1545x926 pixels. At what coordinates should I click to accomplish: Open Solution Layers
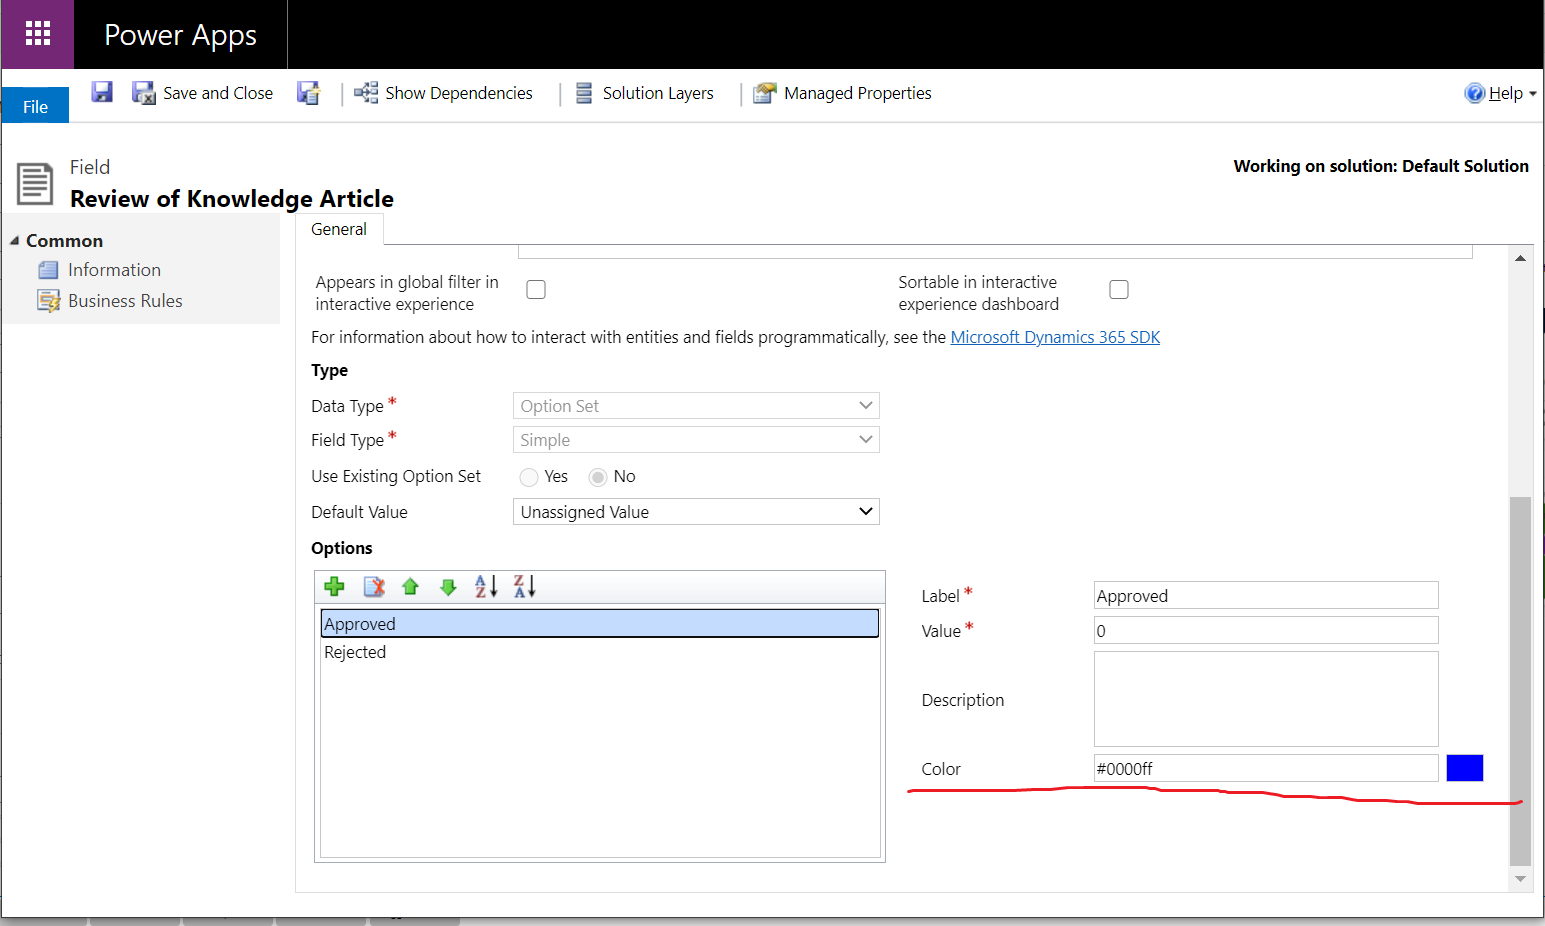tap(645, 93)
